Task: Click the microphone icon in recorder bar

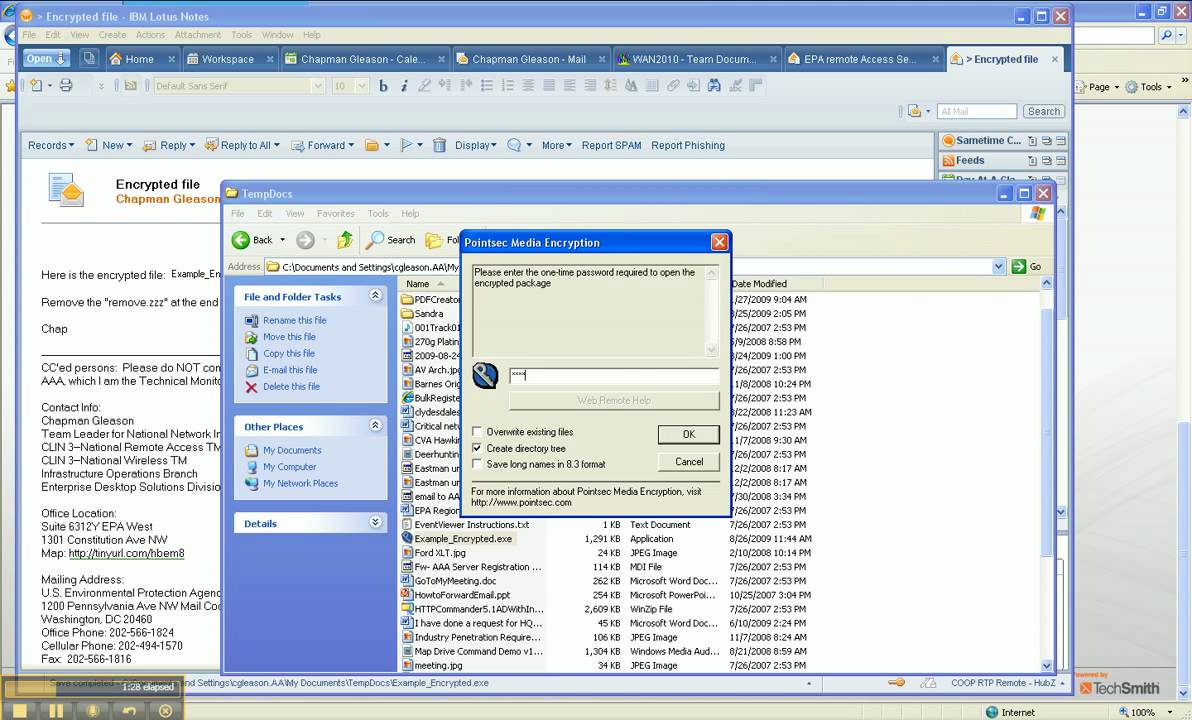Action: point(93,711)
